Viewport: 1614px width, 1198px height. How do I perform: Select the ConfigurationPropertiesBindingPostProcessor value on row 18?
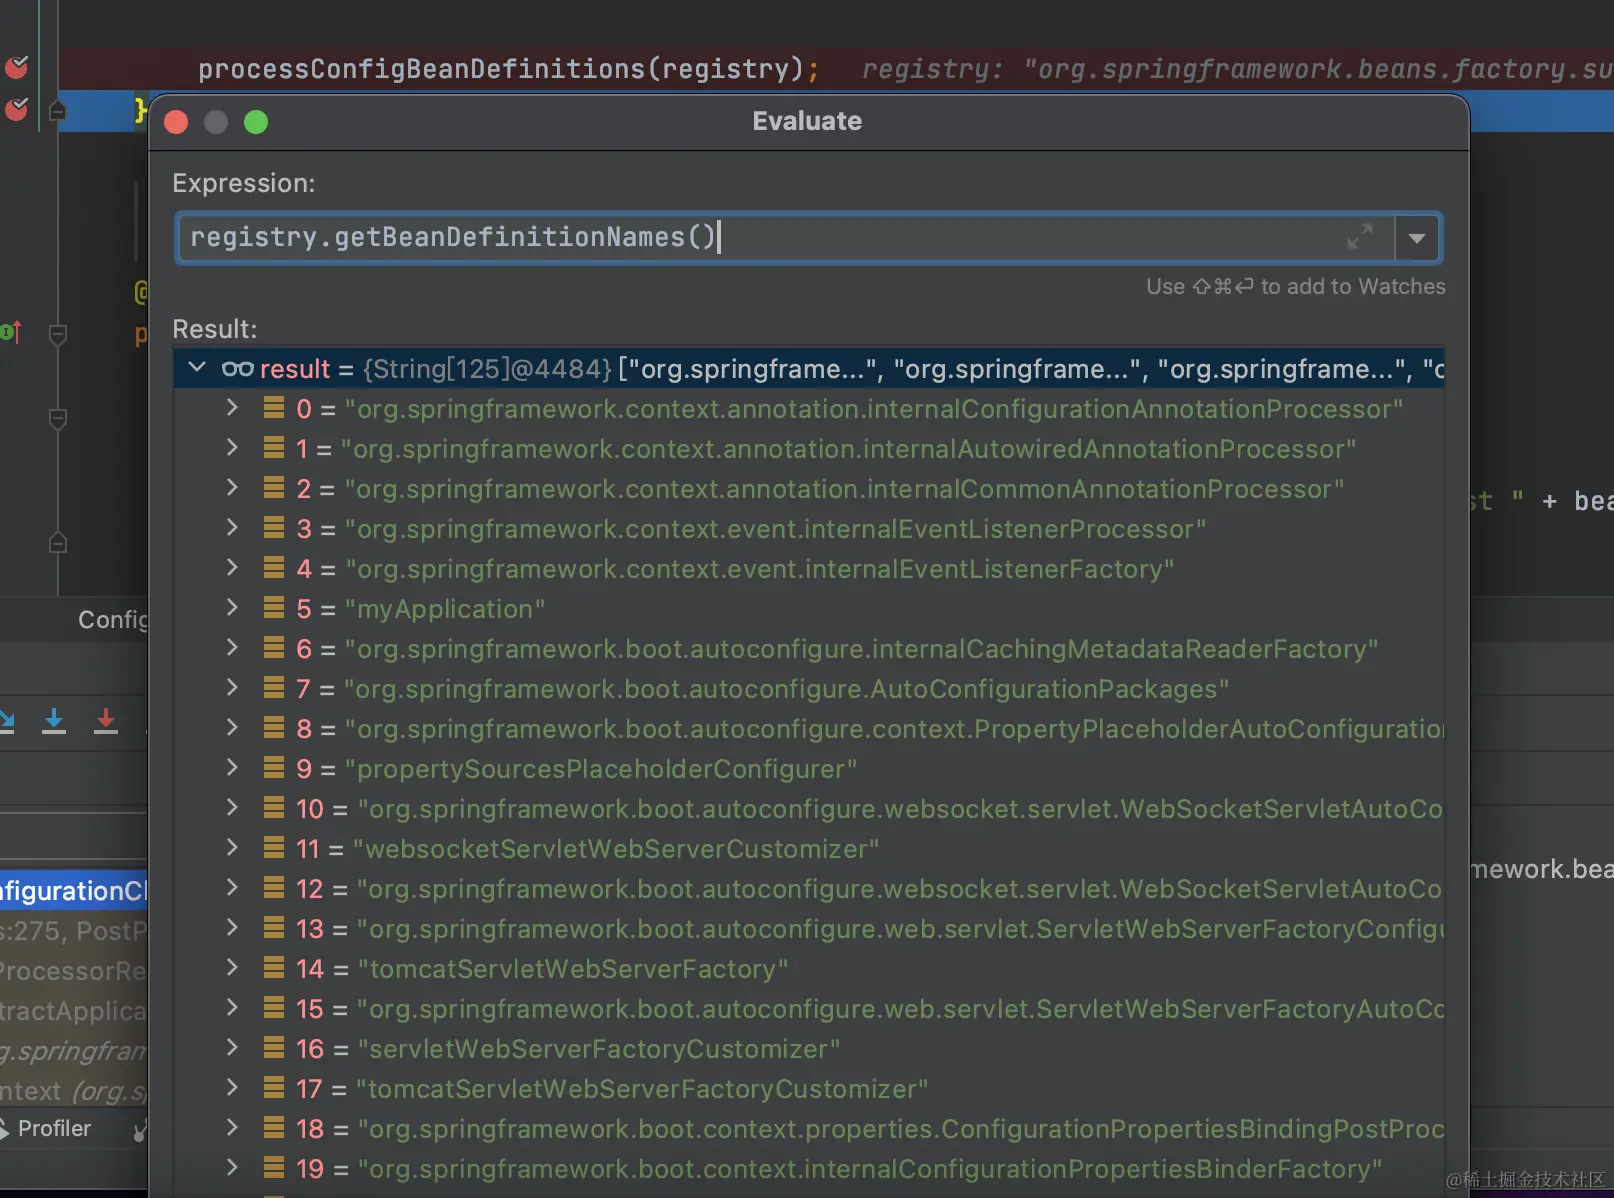tap(901, 1129)
